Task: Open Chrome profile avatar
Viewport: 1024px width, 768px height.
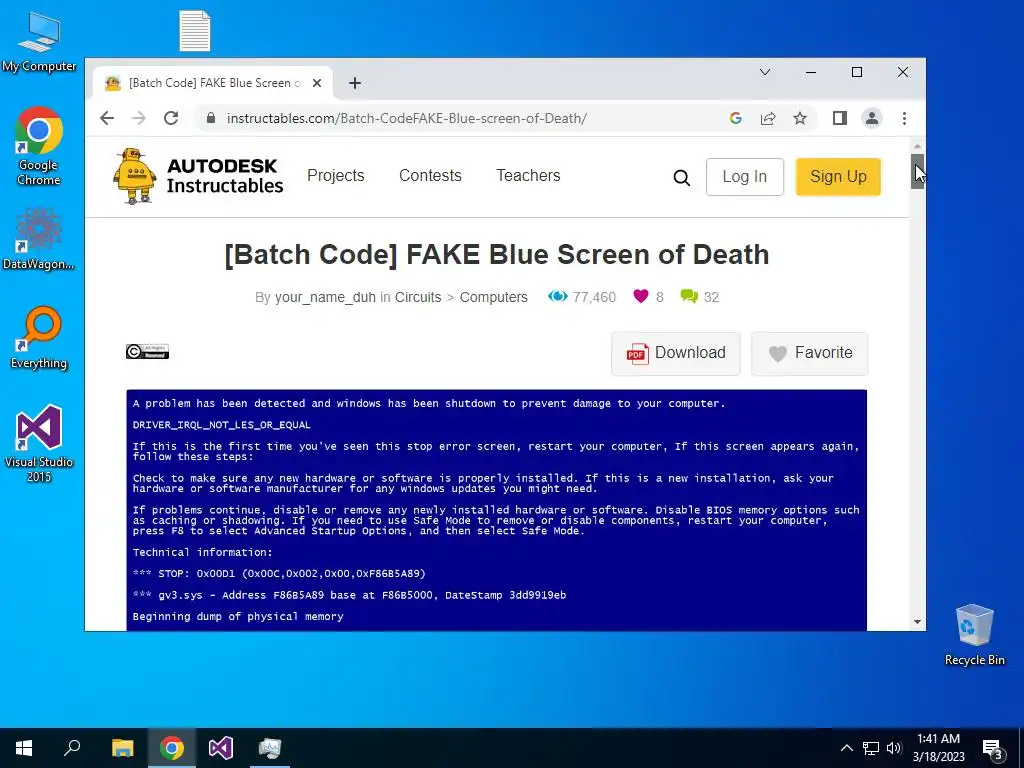Action: [x=872, y=118]
